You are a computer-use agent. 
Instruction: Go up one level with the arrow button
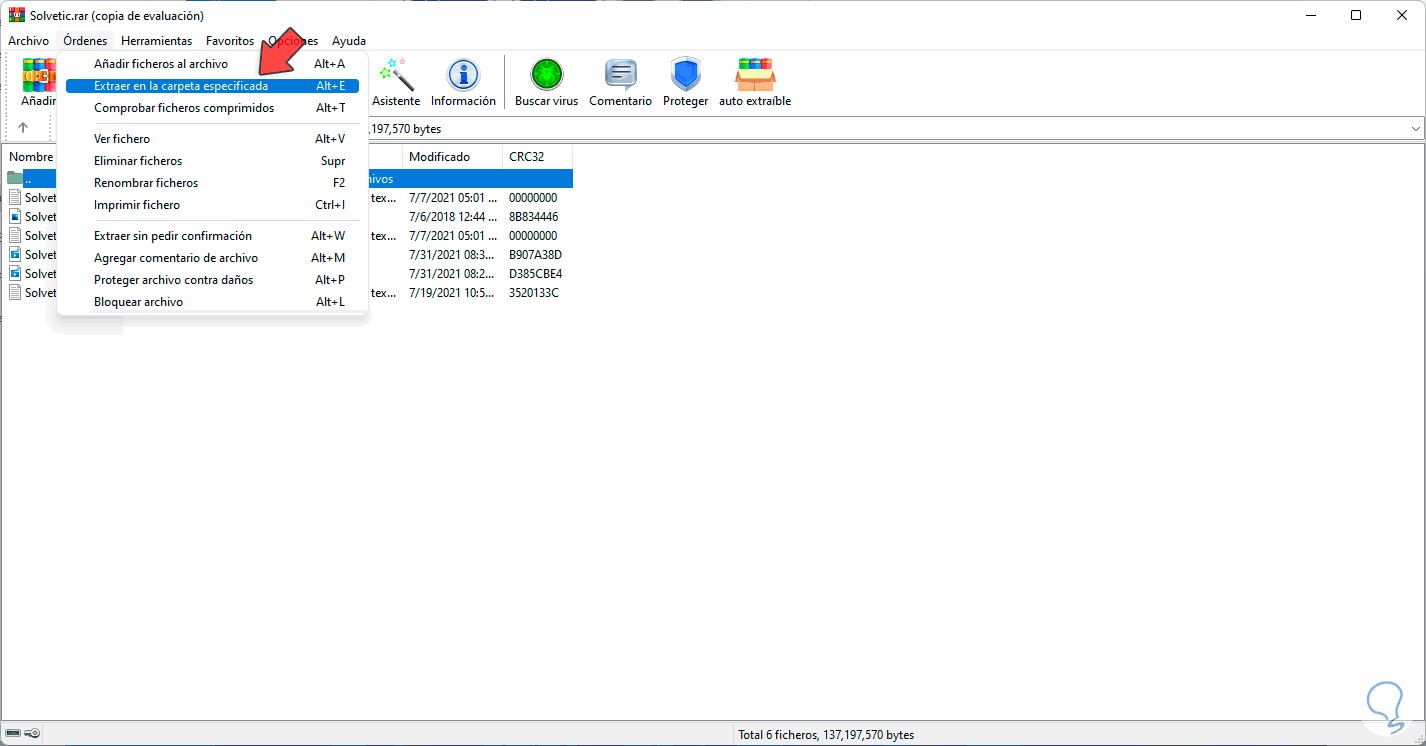point(23,128)
